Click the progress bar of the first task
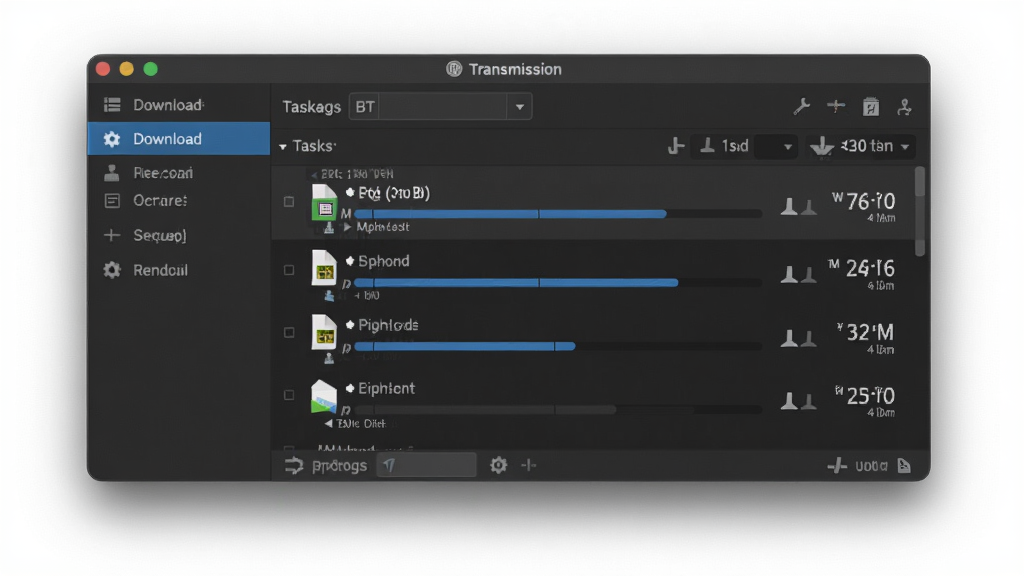The width and height of the screenshot is (1024, 576). pos(558,214)
